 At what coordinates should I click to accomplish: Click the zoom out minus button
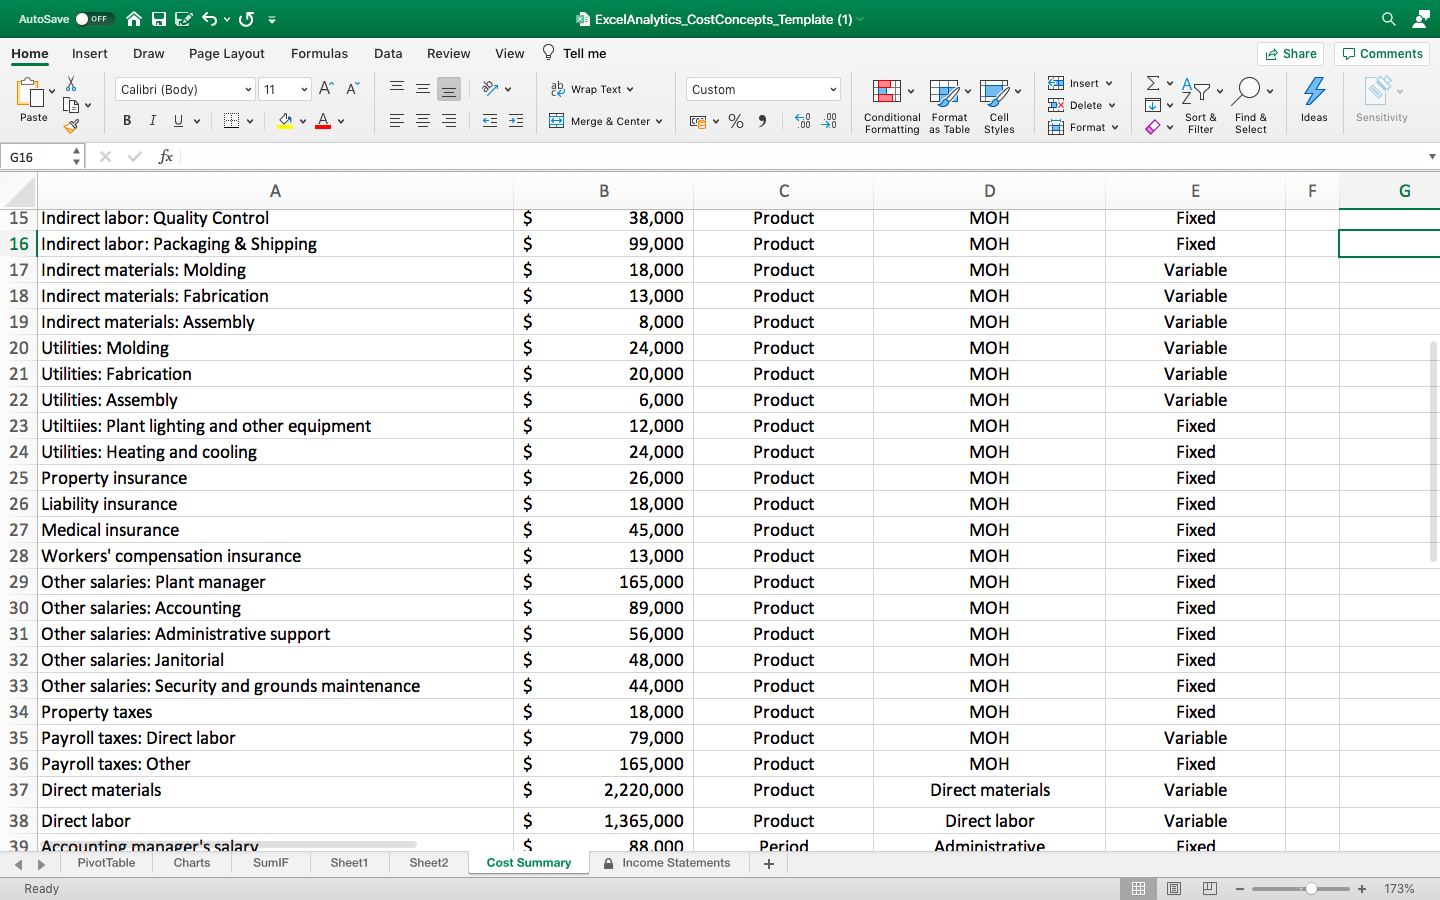1240,888
